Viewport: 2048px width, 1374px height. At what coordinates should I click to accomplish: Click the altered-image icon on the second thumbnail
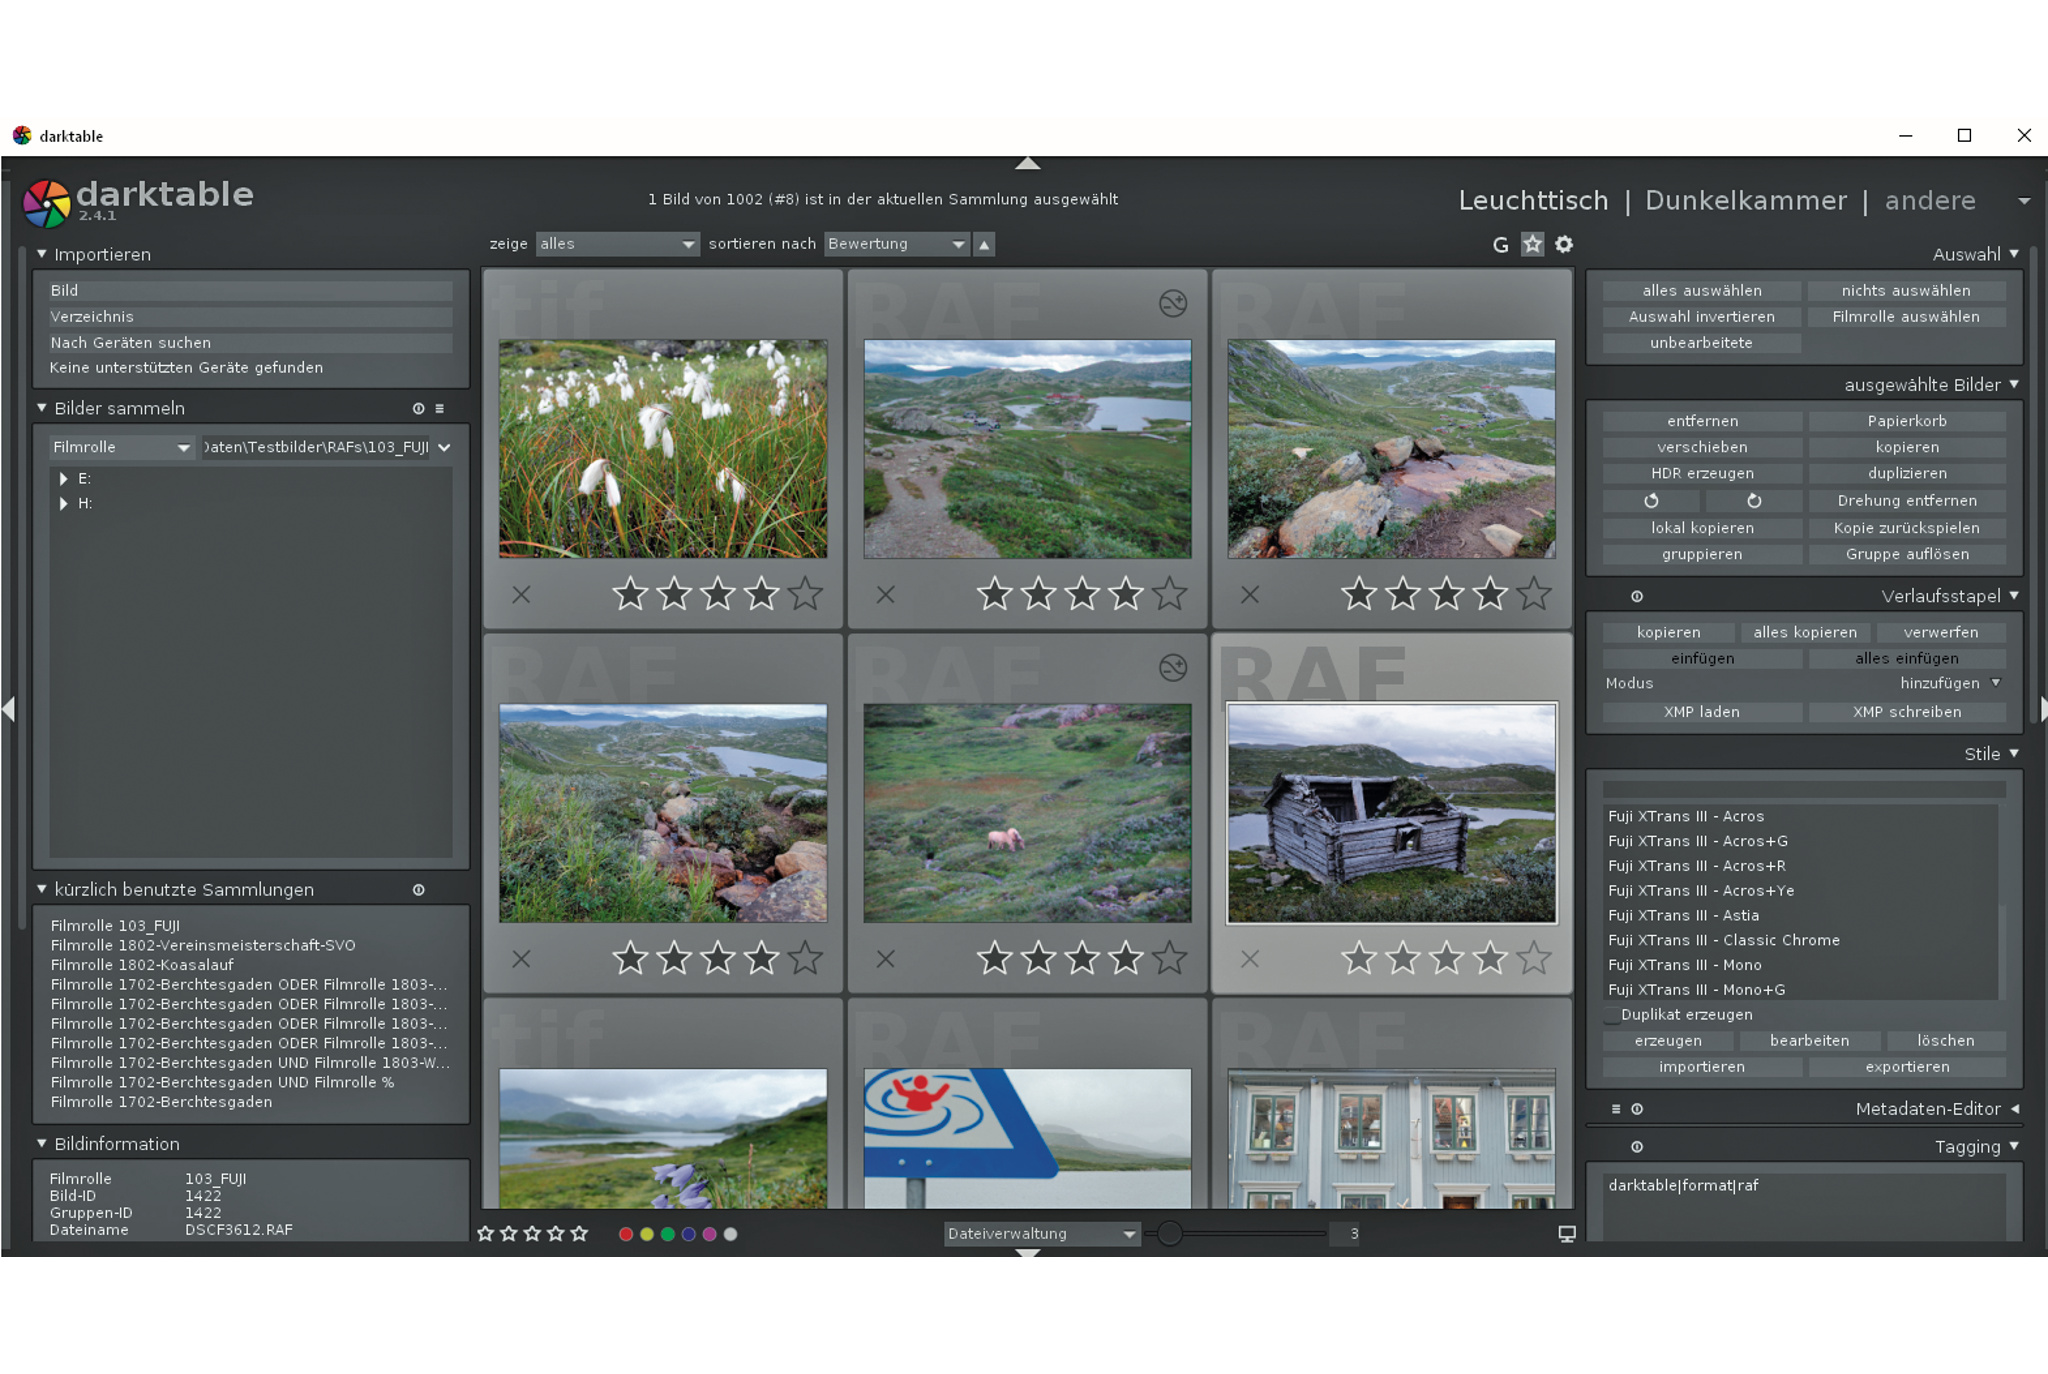click(x=1172, y=303)
